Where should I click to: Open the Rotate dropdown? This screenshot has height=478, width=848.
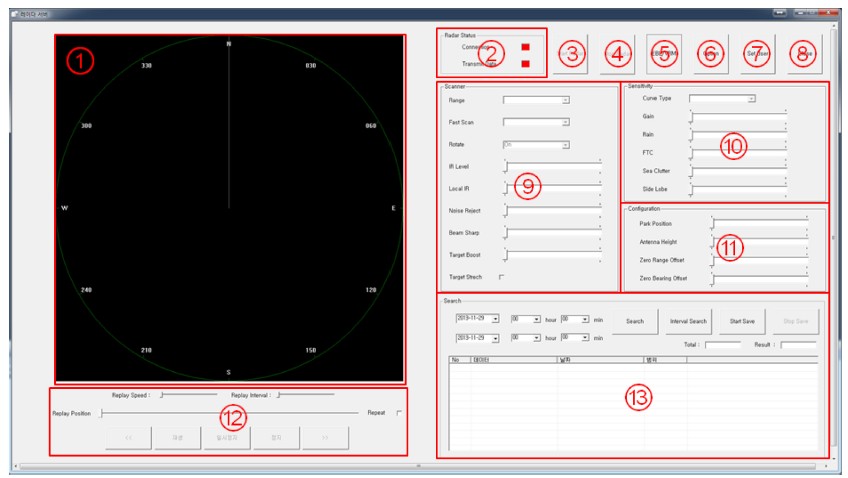tap(536, 145)
